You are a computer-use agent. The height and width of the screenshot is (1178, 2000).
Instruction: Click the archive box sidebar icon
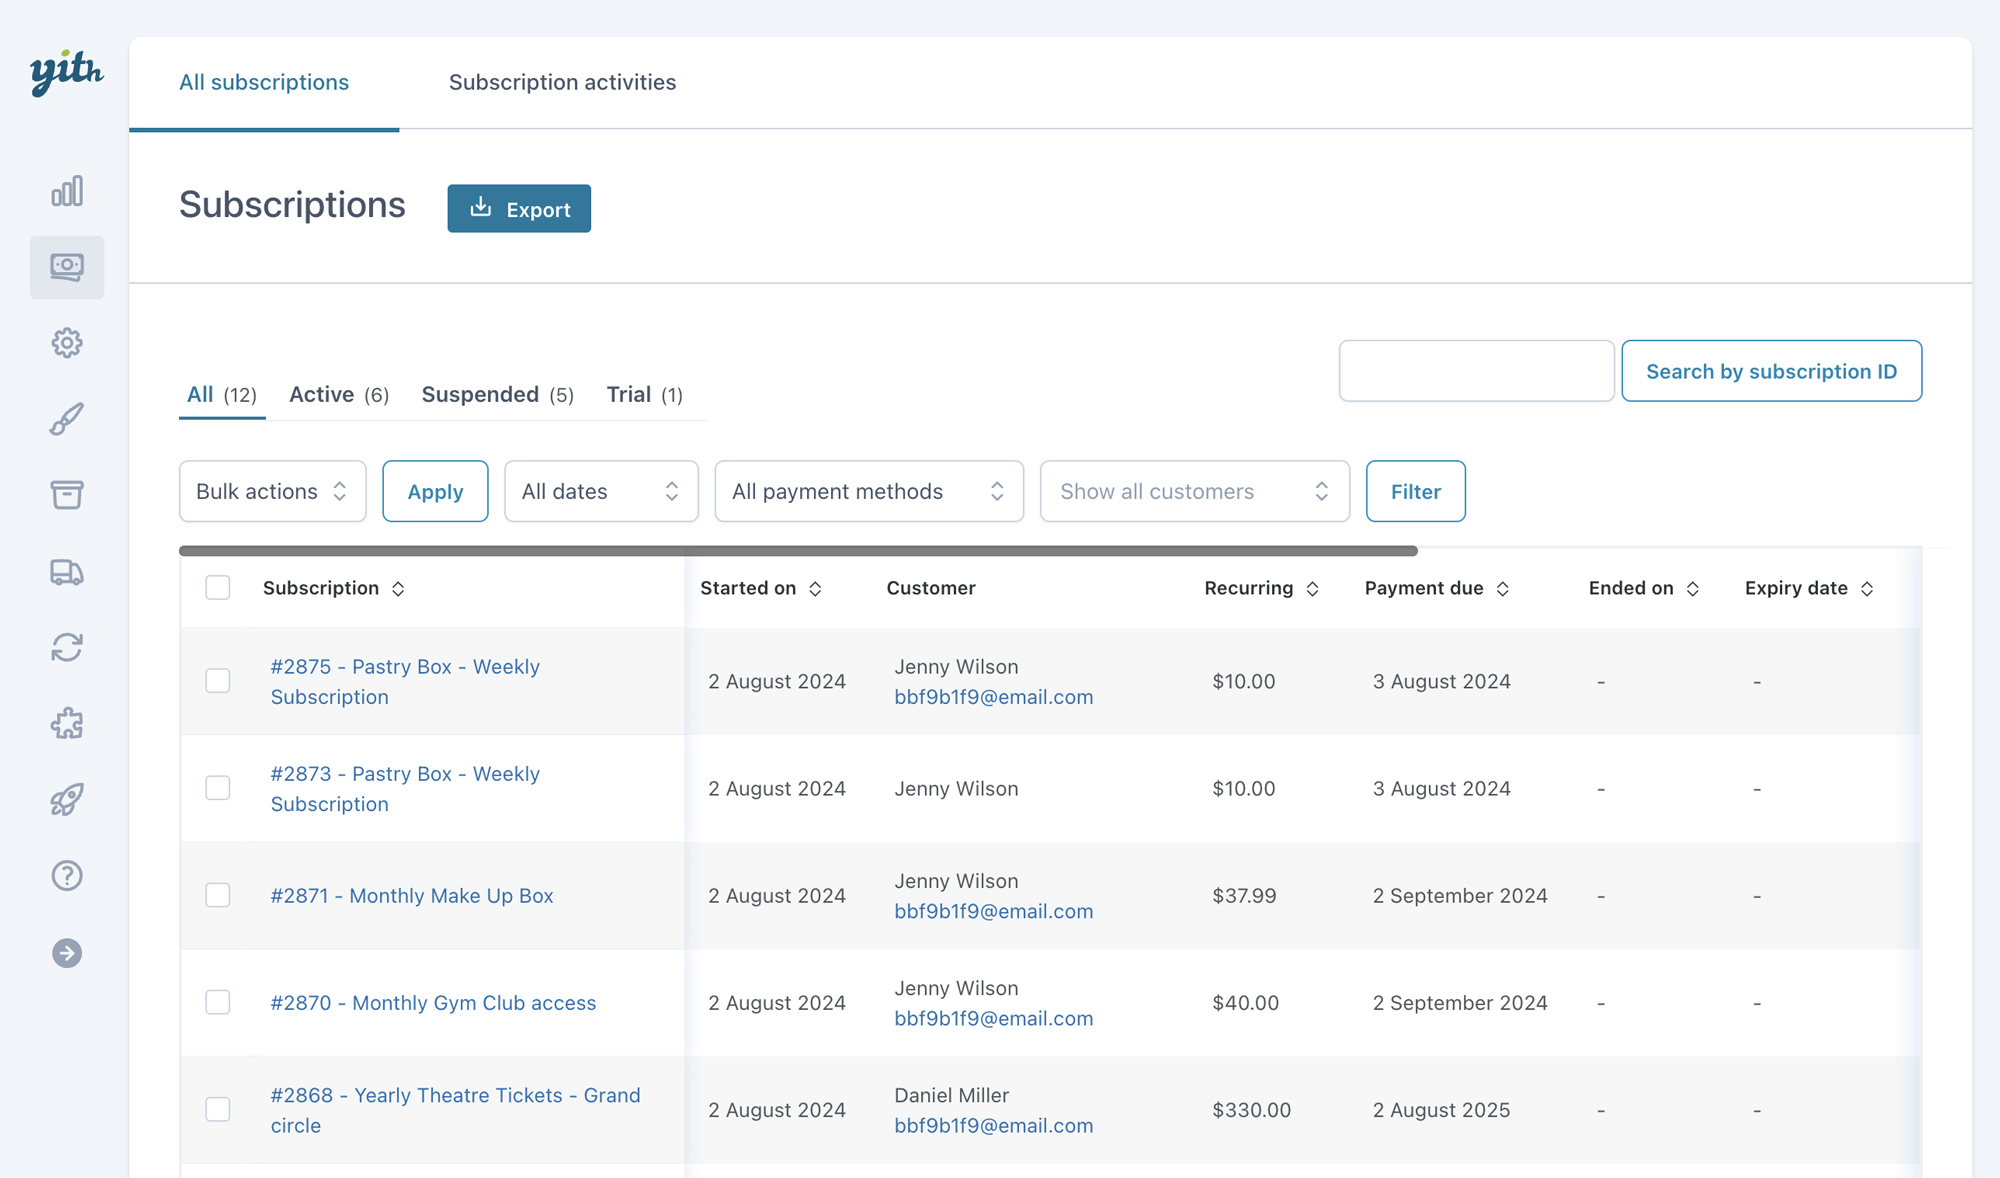[x=67, y=495]
